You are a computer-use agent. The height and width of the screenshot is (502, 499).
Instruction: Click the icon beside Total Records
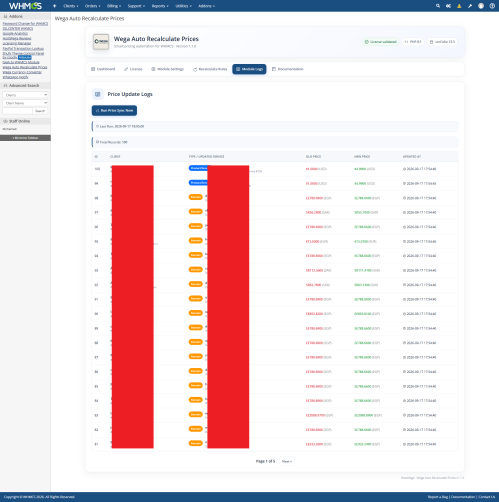[x=97, y=142]
